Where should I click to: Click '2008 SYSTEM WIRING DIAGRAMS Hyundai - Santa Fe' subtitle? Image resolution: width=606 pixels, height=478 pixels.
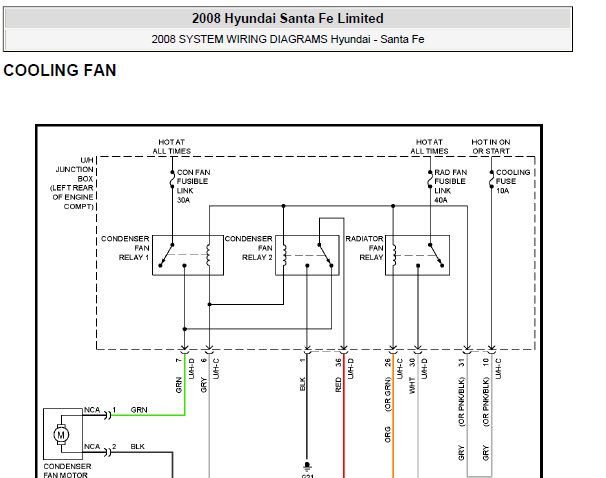click(x=288, y=39)
